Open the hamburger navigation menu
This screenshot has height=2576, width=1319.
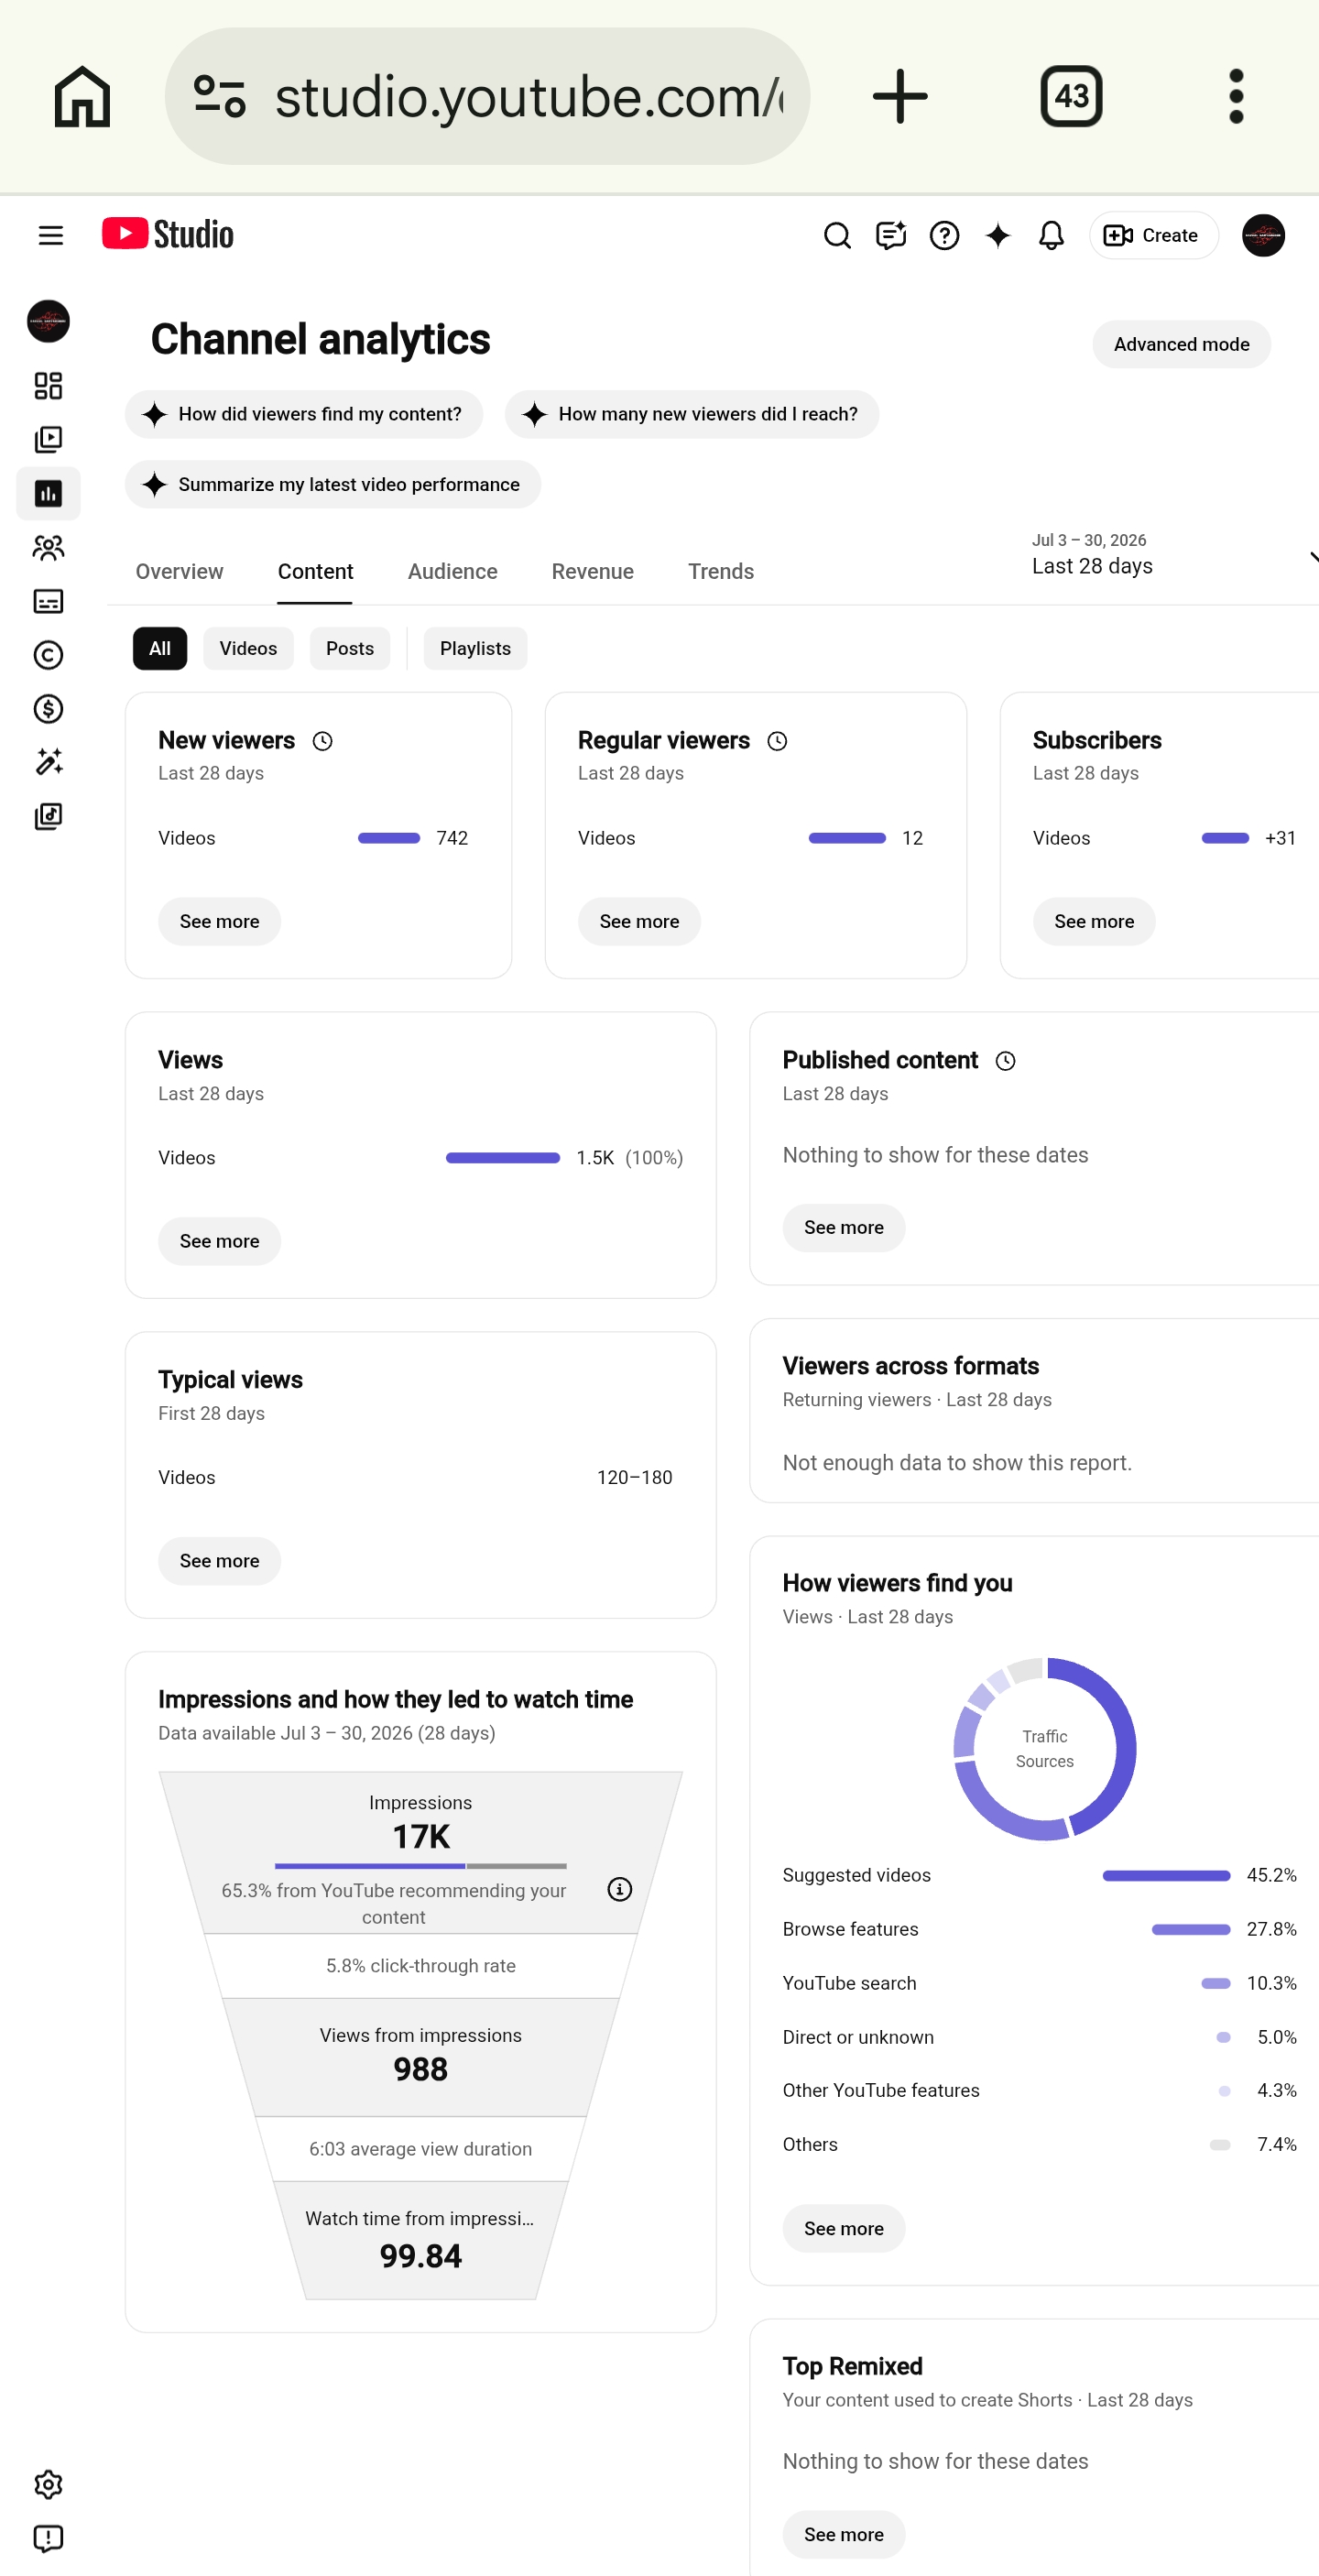point(50,235)
